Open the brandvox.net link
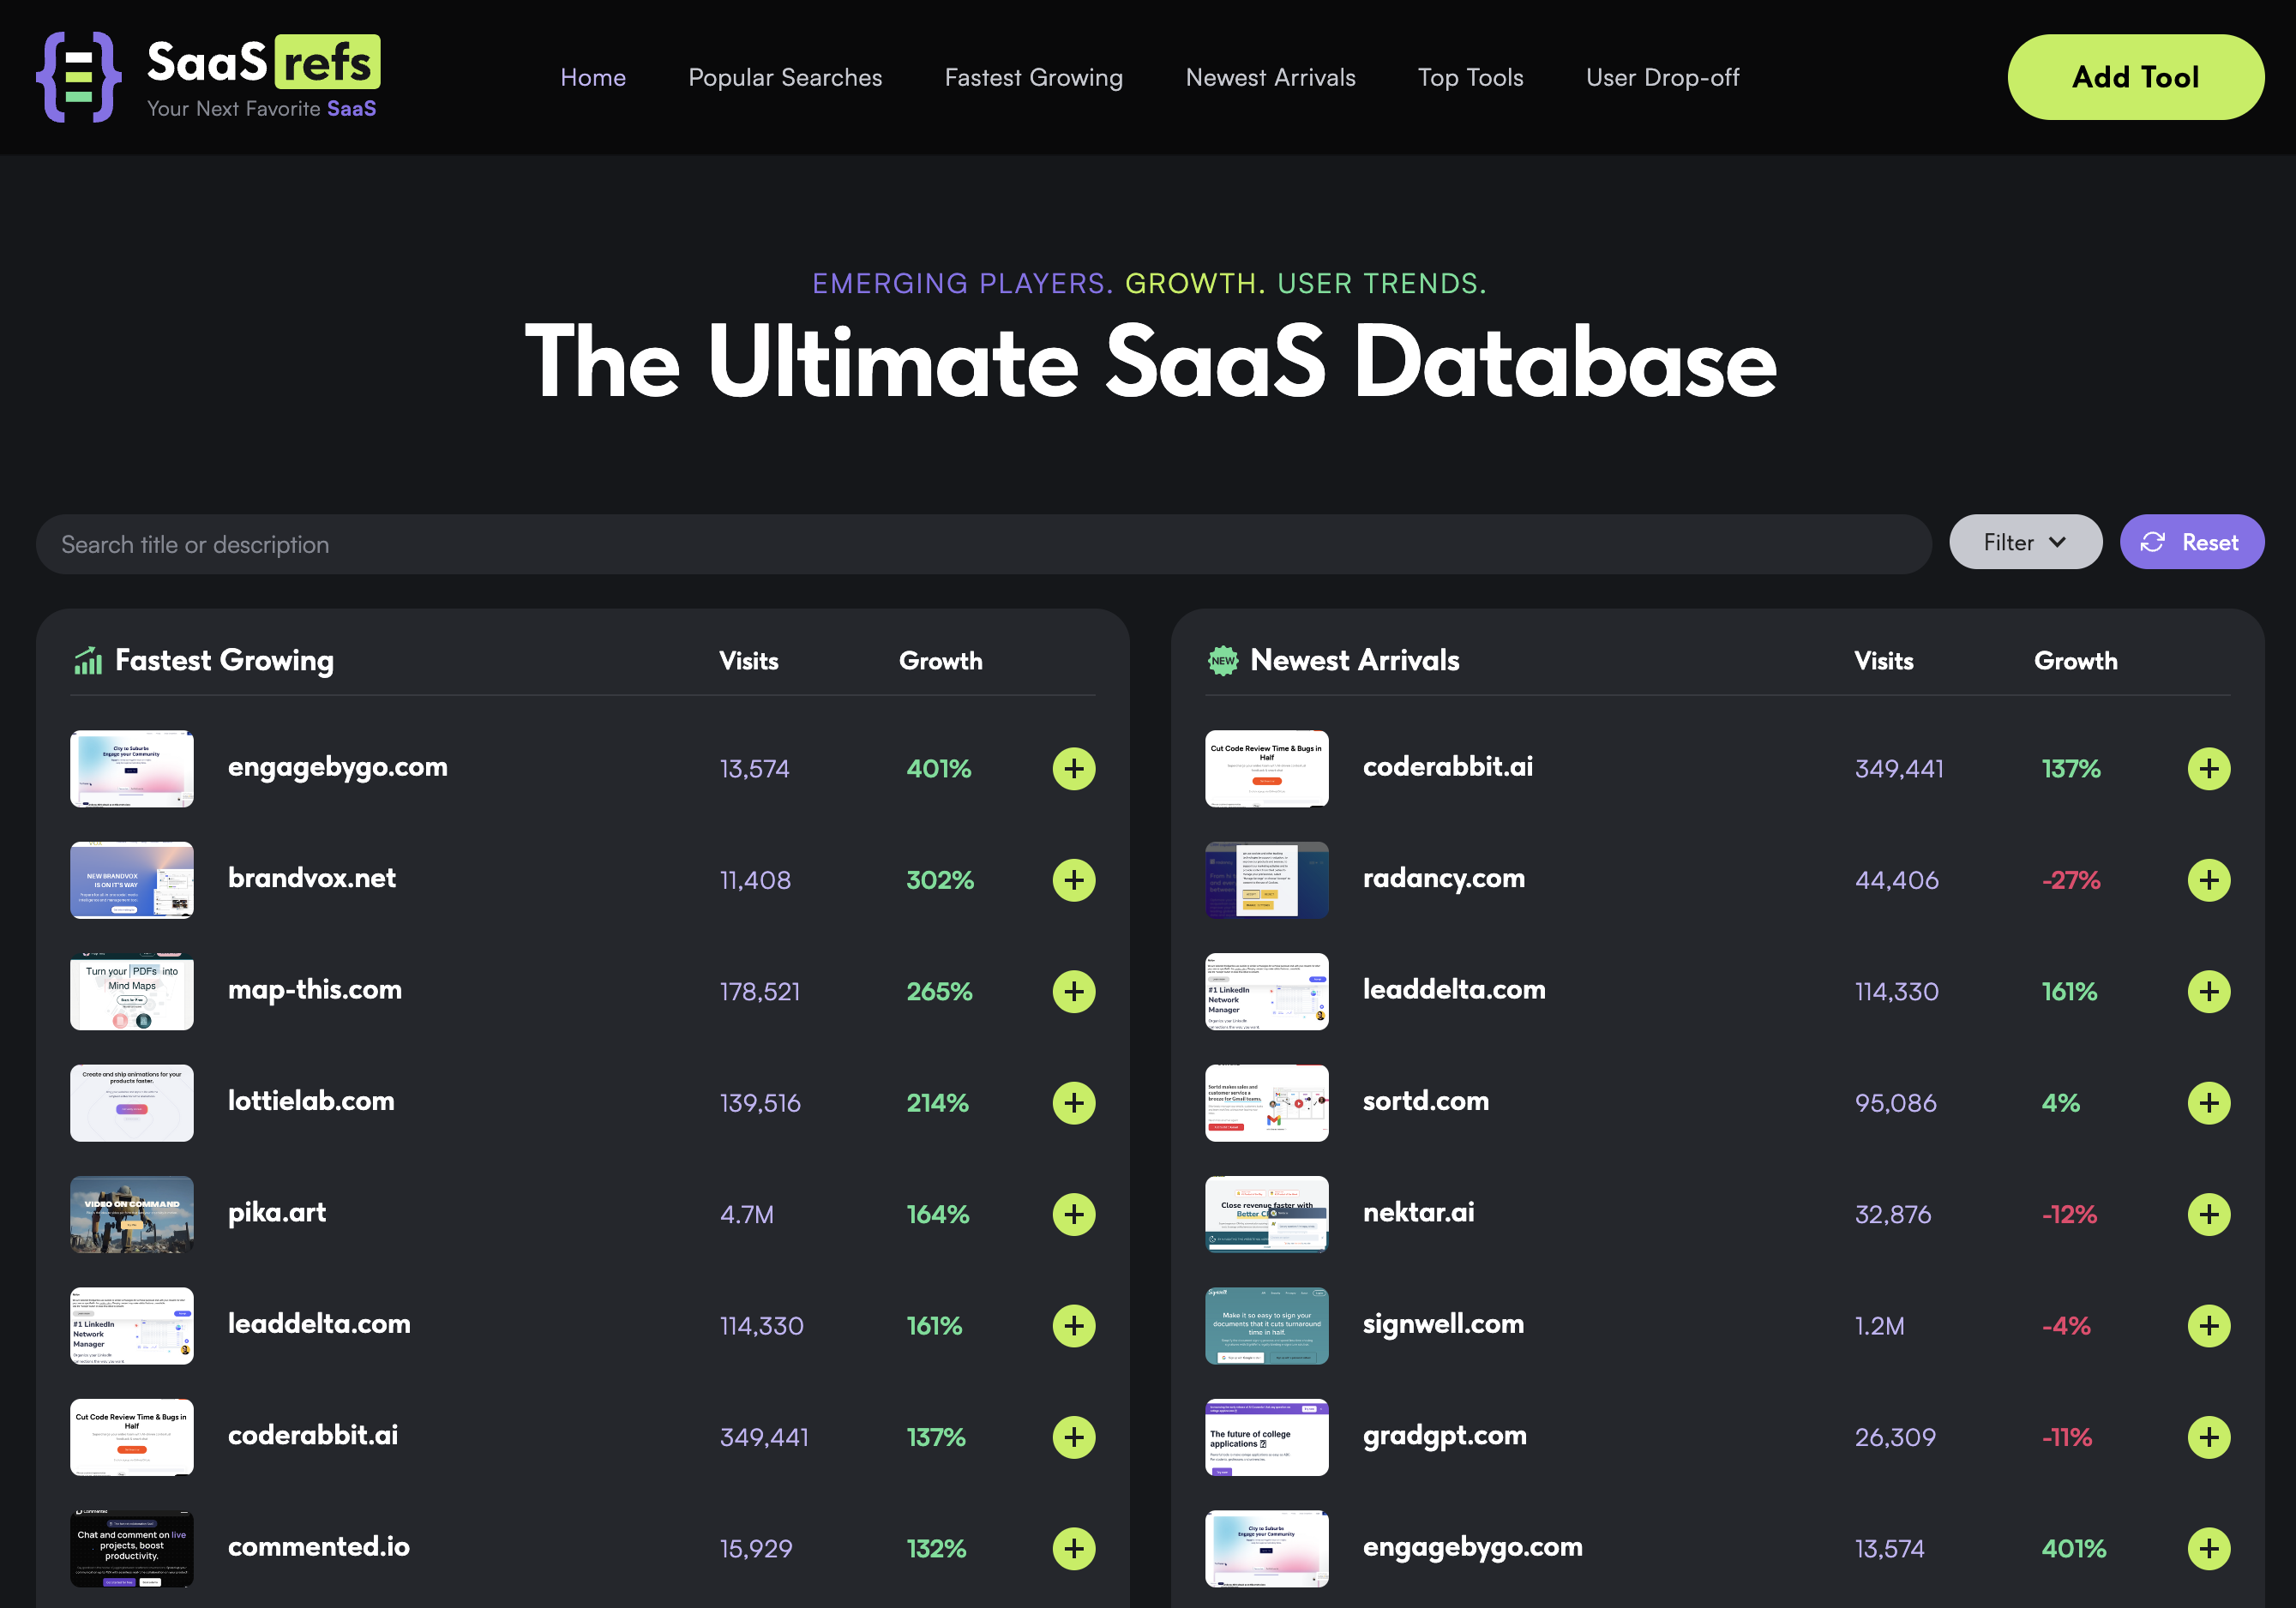The image size is (2296, 1608). (312, 878)
